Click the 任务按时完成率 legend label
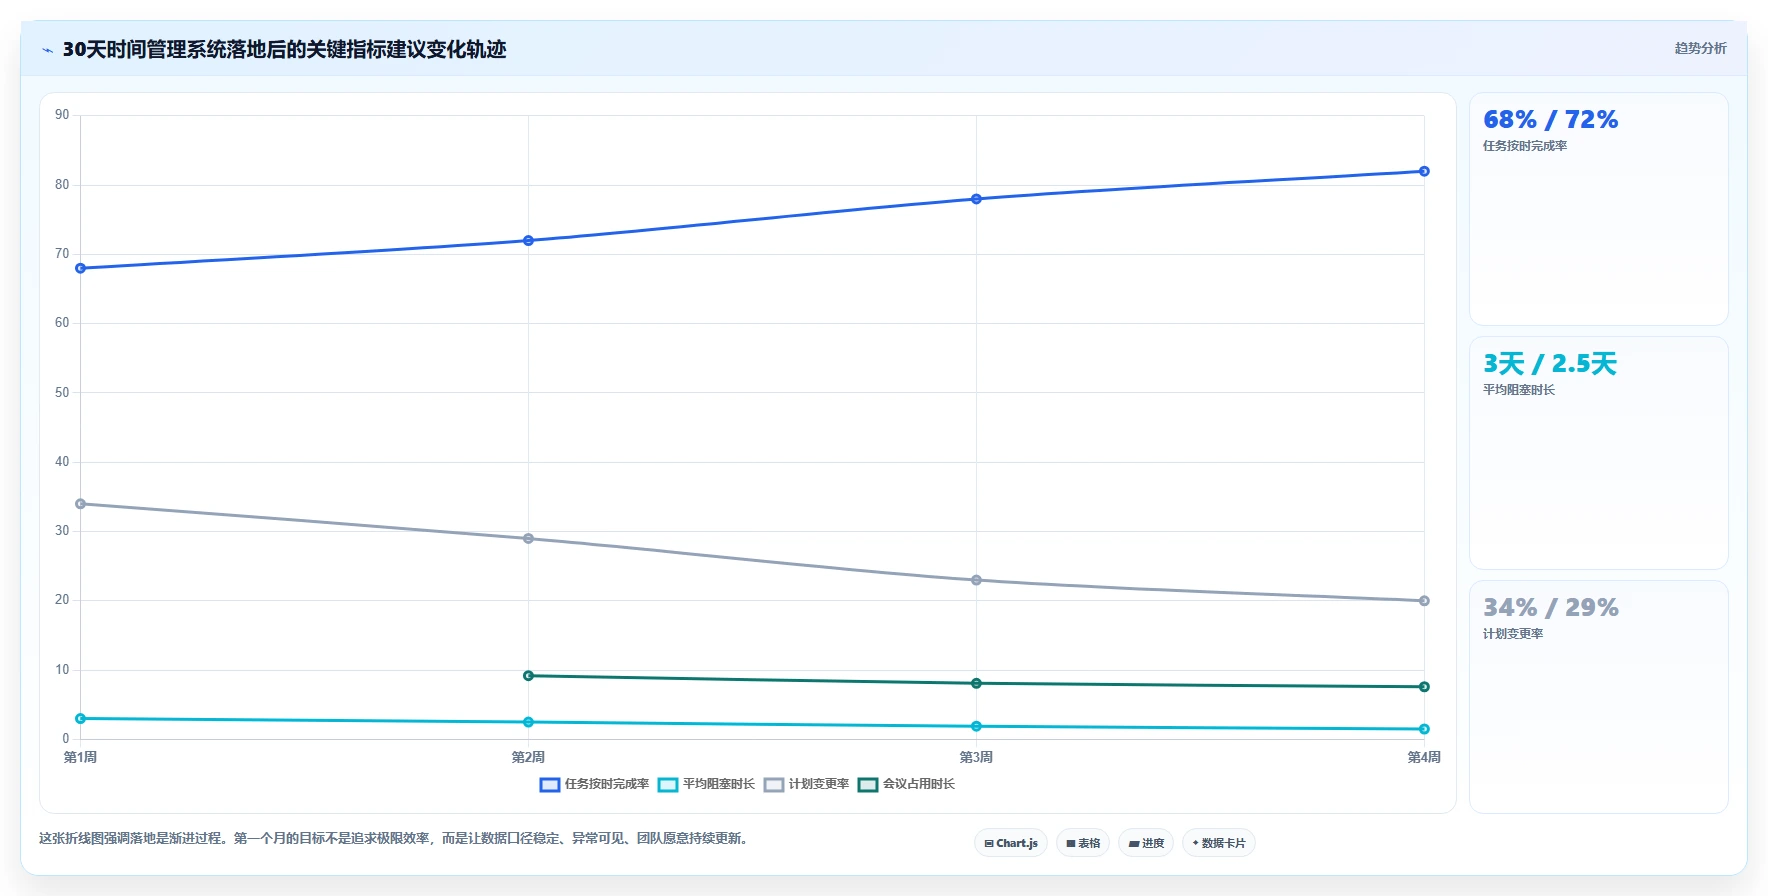This screenshot has height=896, width=1768. coord(607,784)
